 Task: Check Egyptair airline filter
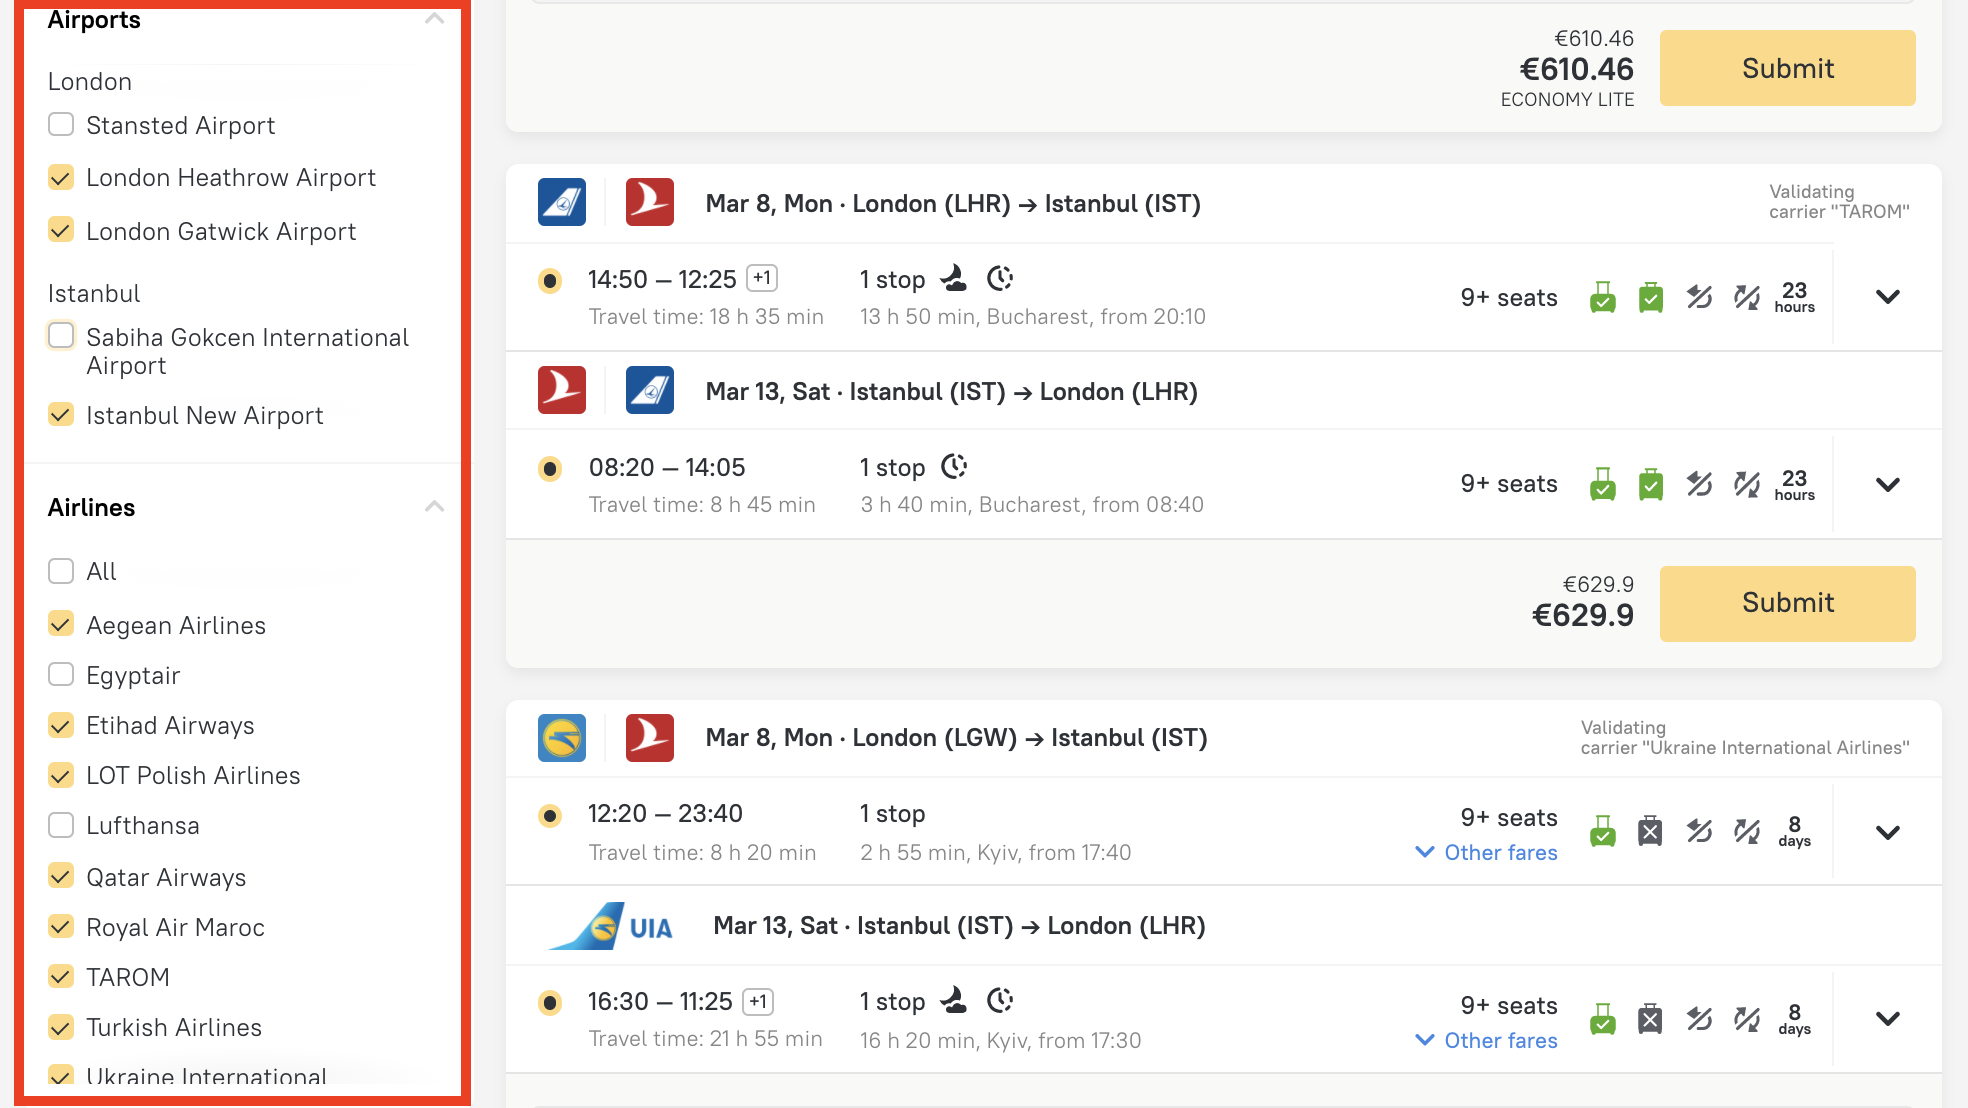tap(61, 675)
